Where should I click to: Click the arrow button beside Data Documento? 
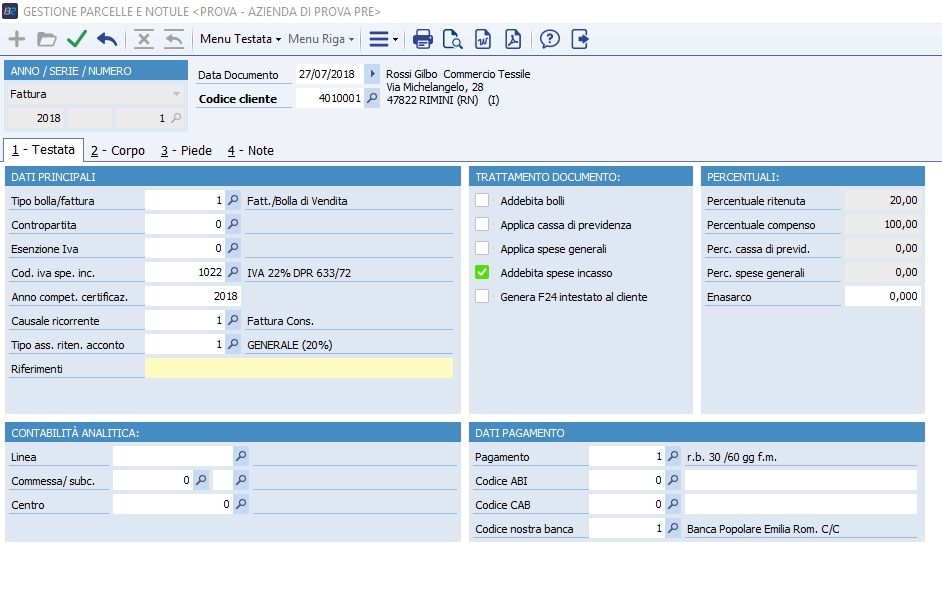pos(372,74)
